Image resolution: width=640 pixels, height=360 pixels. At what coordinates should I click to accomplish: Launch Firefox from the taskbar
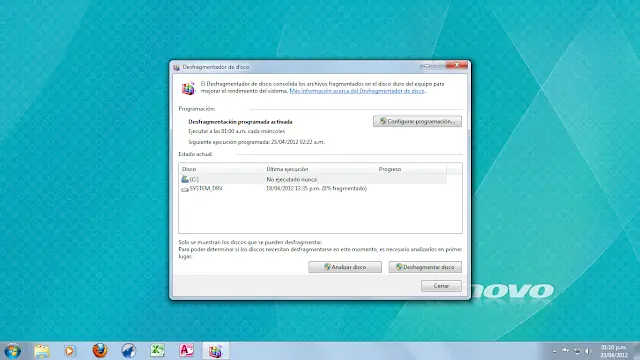click(x=100, y=351)
